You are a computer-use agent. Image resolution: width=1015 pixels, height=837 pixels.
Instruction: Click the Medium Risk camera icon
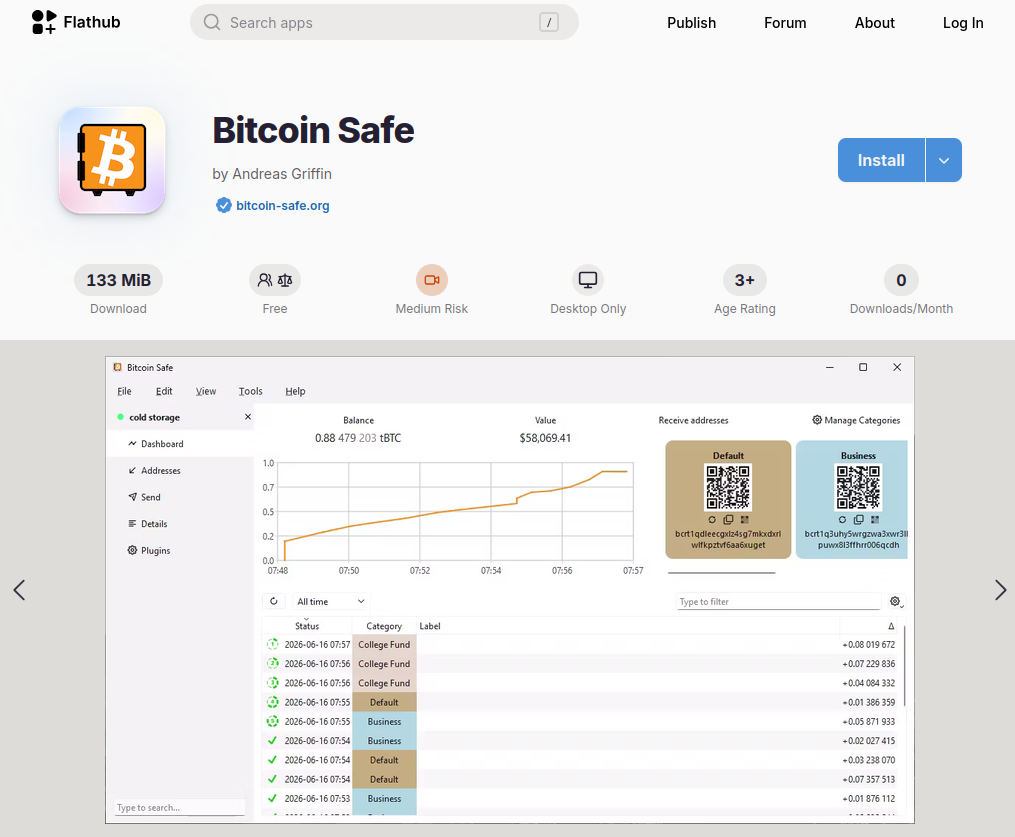(x=432, y=280)
